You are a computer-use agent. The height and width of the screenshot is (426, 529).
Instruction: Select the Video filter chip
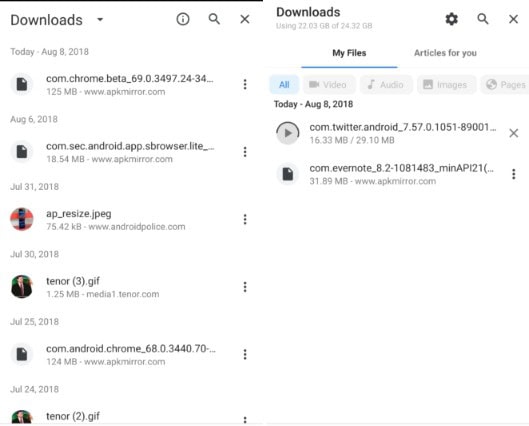329,85
